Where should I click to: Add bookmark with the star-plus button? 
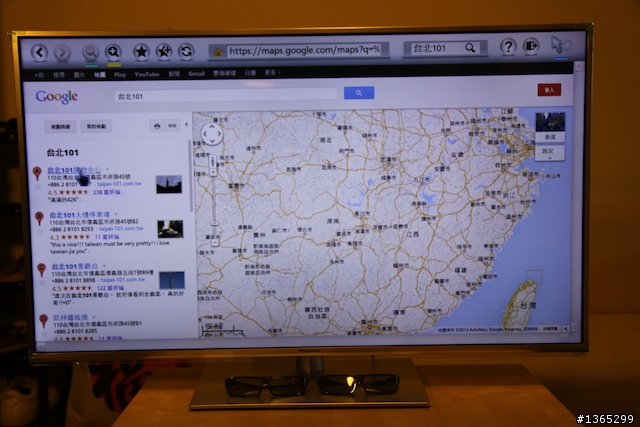point(164,51)
